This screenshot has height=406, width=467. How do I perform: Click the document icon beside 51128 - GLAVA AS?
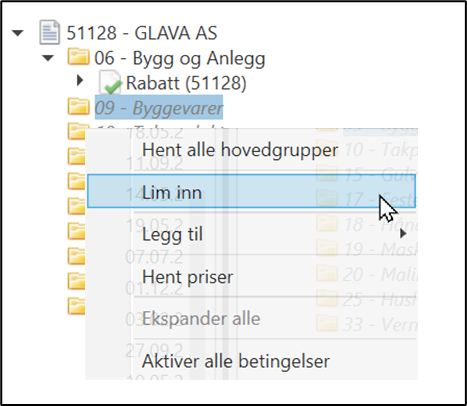(50, 32)
